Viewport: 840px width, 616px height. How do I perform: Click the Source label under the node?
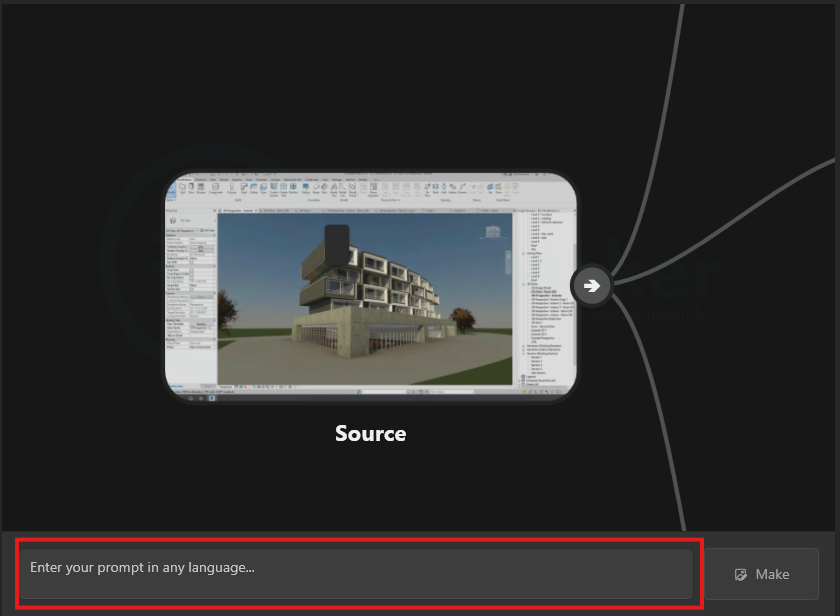point(370,433)
